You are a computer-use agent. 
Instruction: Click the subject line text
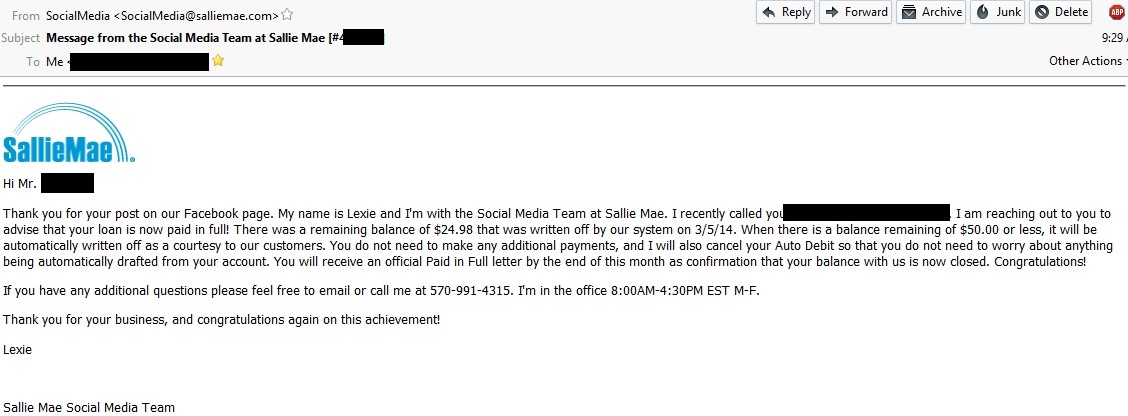pos(214,38)
